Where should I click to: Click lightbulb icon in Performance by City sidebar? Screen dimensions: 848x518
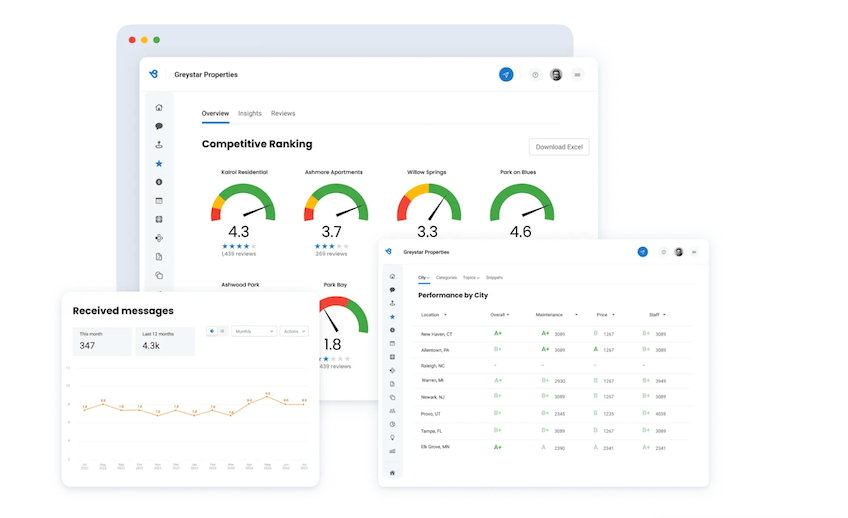point(392,437)
